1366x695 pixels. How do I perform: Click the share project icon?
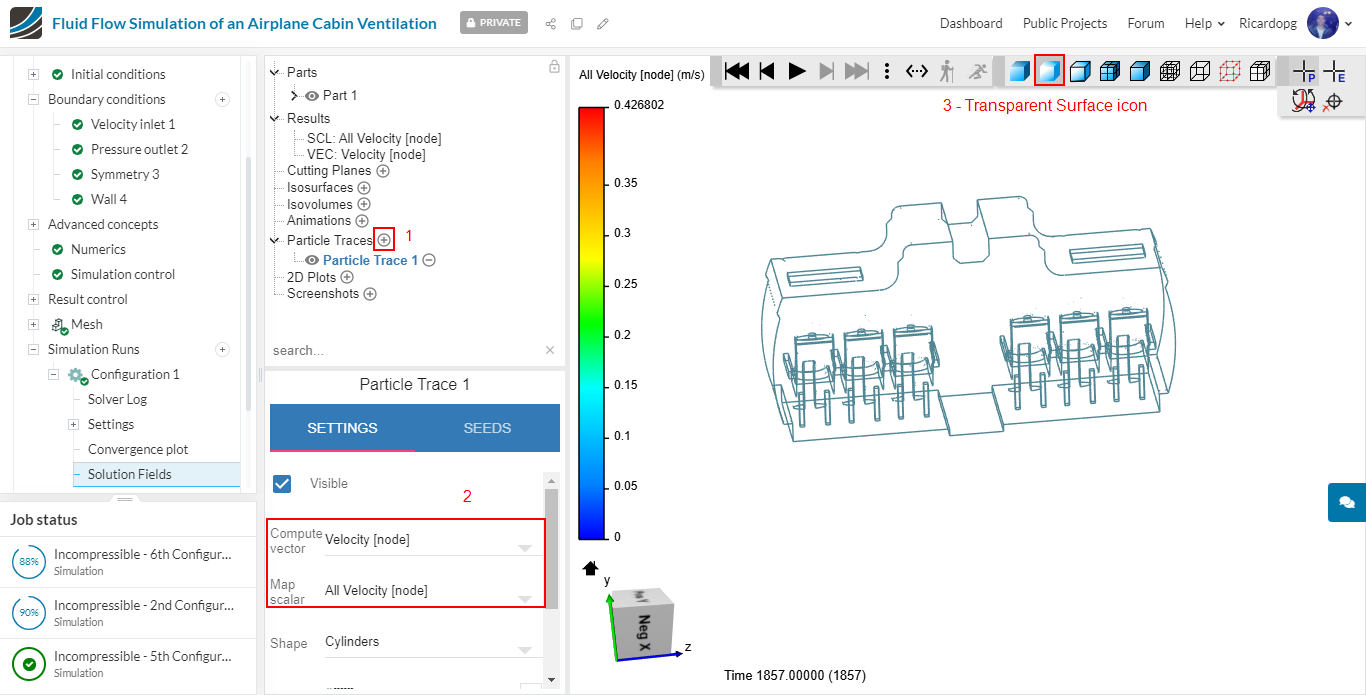pyautogui.click(x=551, y=24)
